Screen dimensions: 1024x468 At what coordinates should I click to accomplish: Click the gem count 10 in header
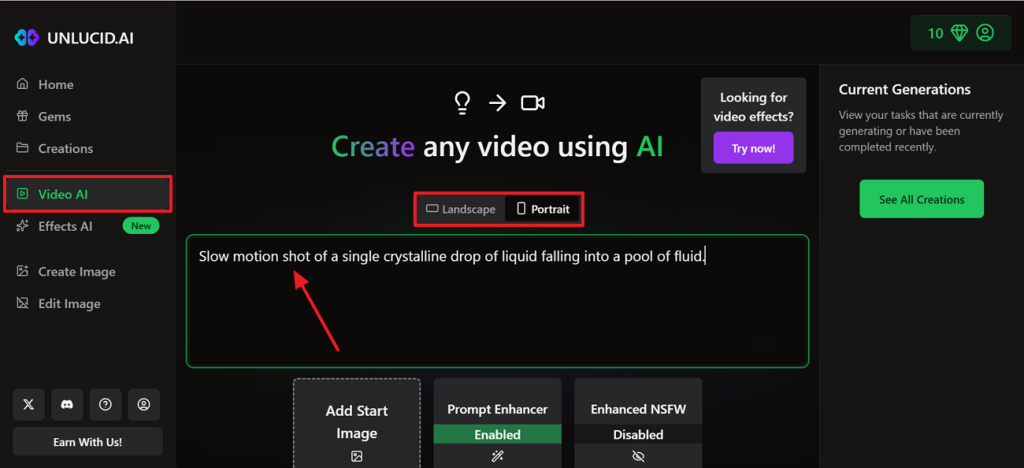pos(936,33)
